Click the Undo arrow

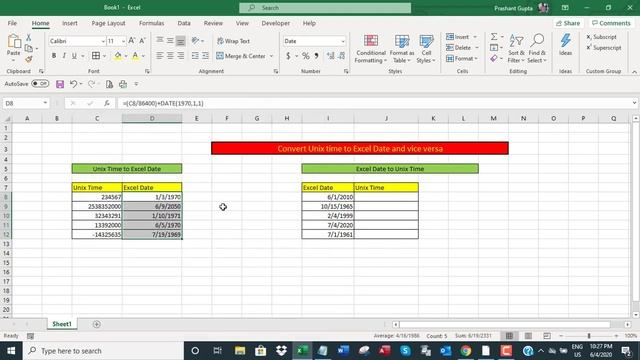(73, 84)
